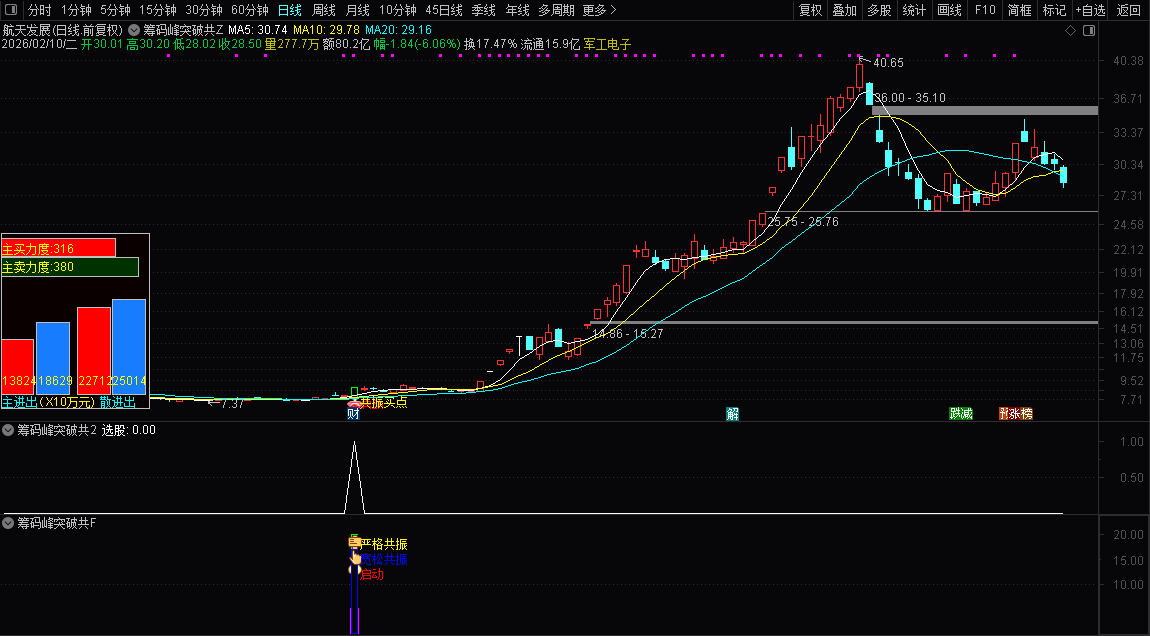
Task: Click the 选股: 0.00 indicator value
Action: click(x=128, y=430)
